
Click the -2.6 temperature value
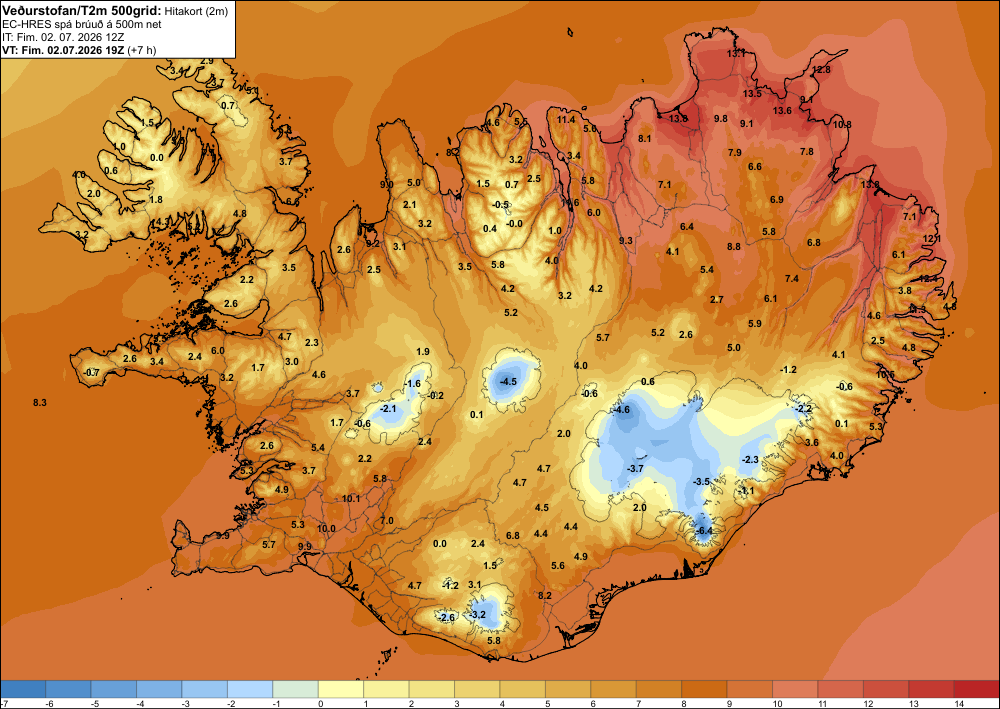[447, 617]
